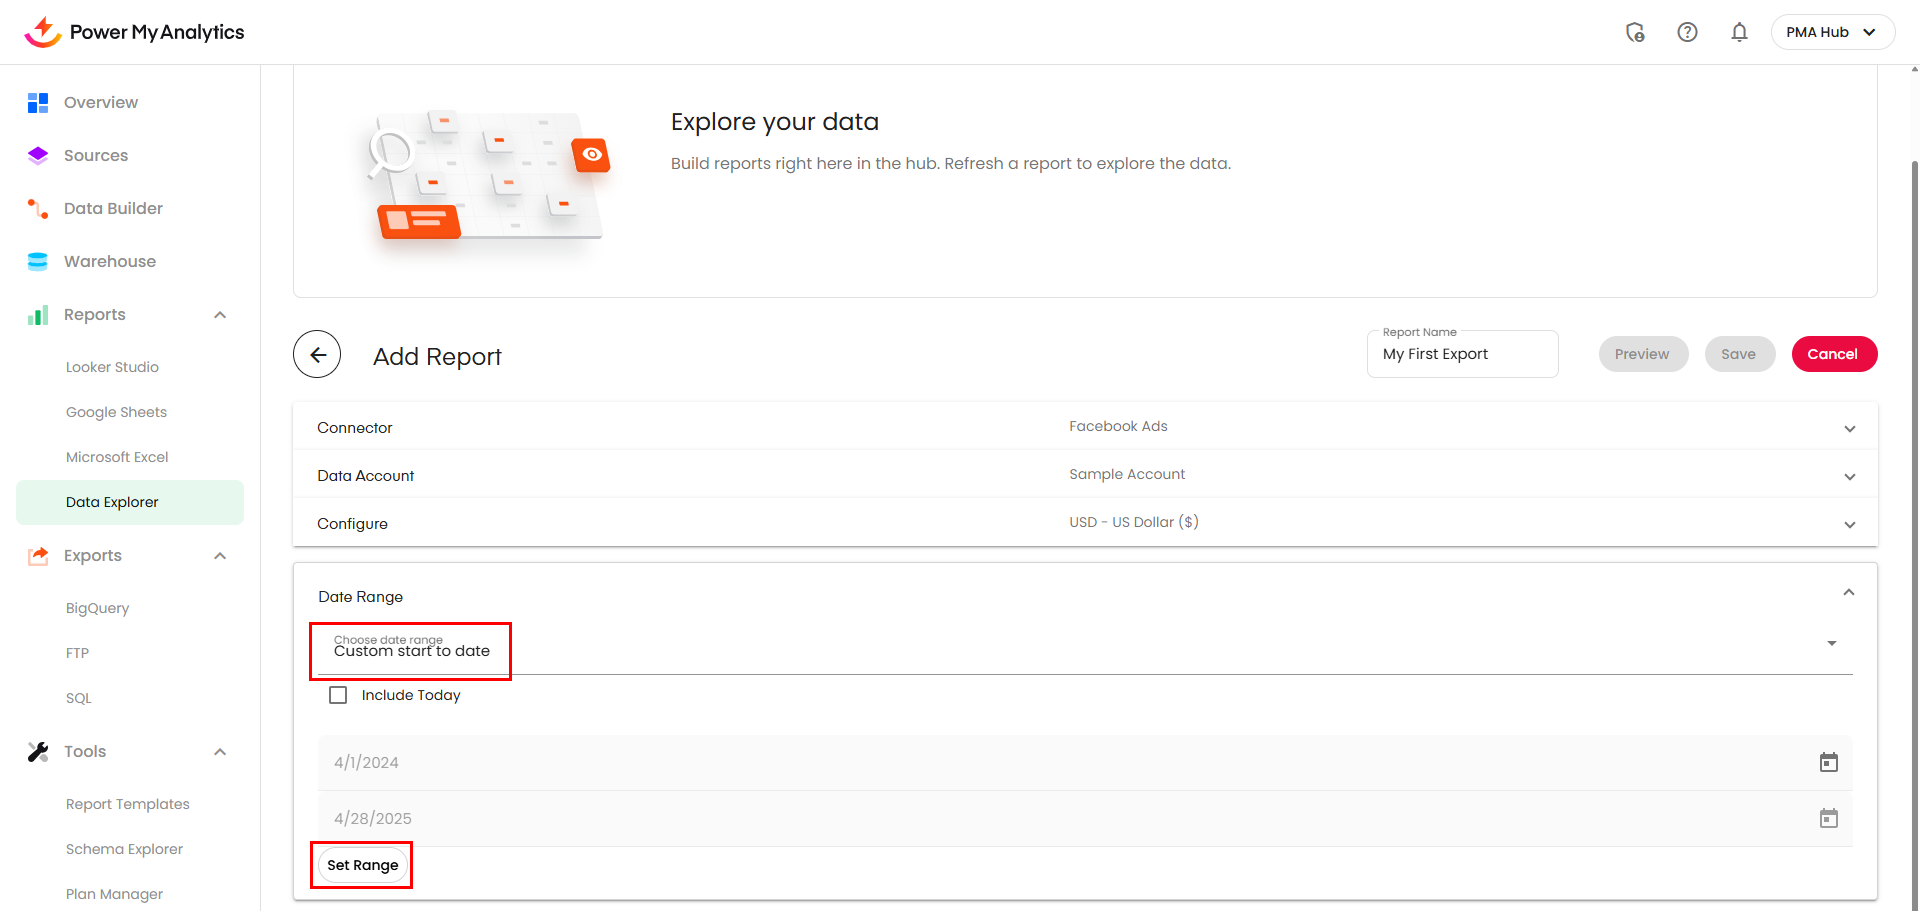
Task: Click the red Cancel button
Action: pos(1833,354)
